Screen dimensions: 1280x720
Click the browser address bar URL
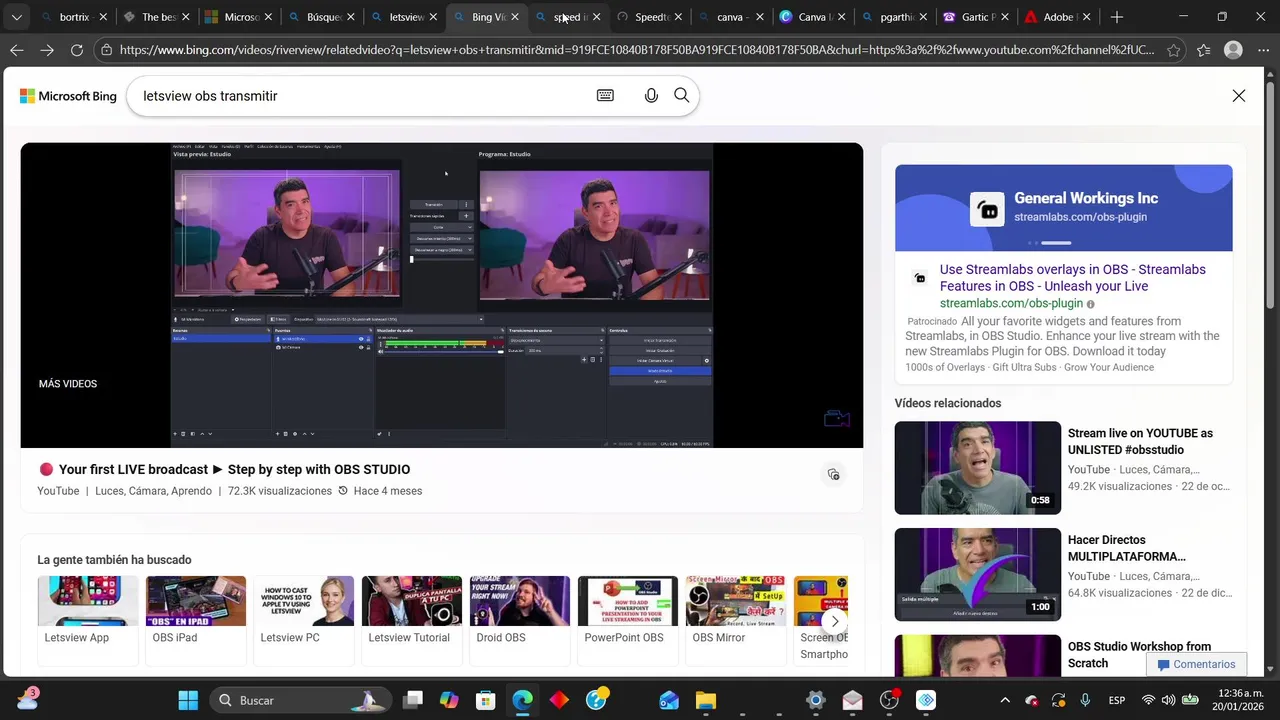click(x=637, y=50)
